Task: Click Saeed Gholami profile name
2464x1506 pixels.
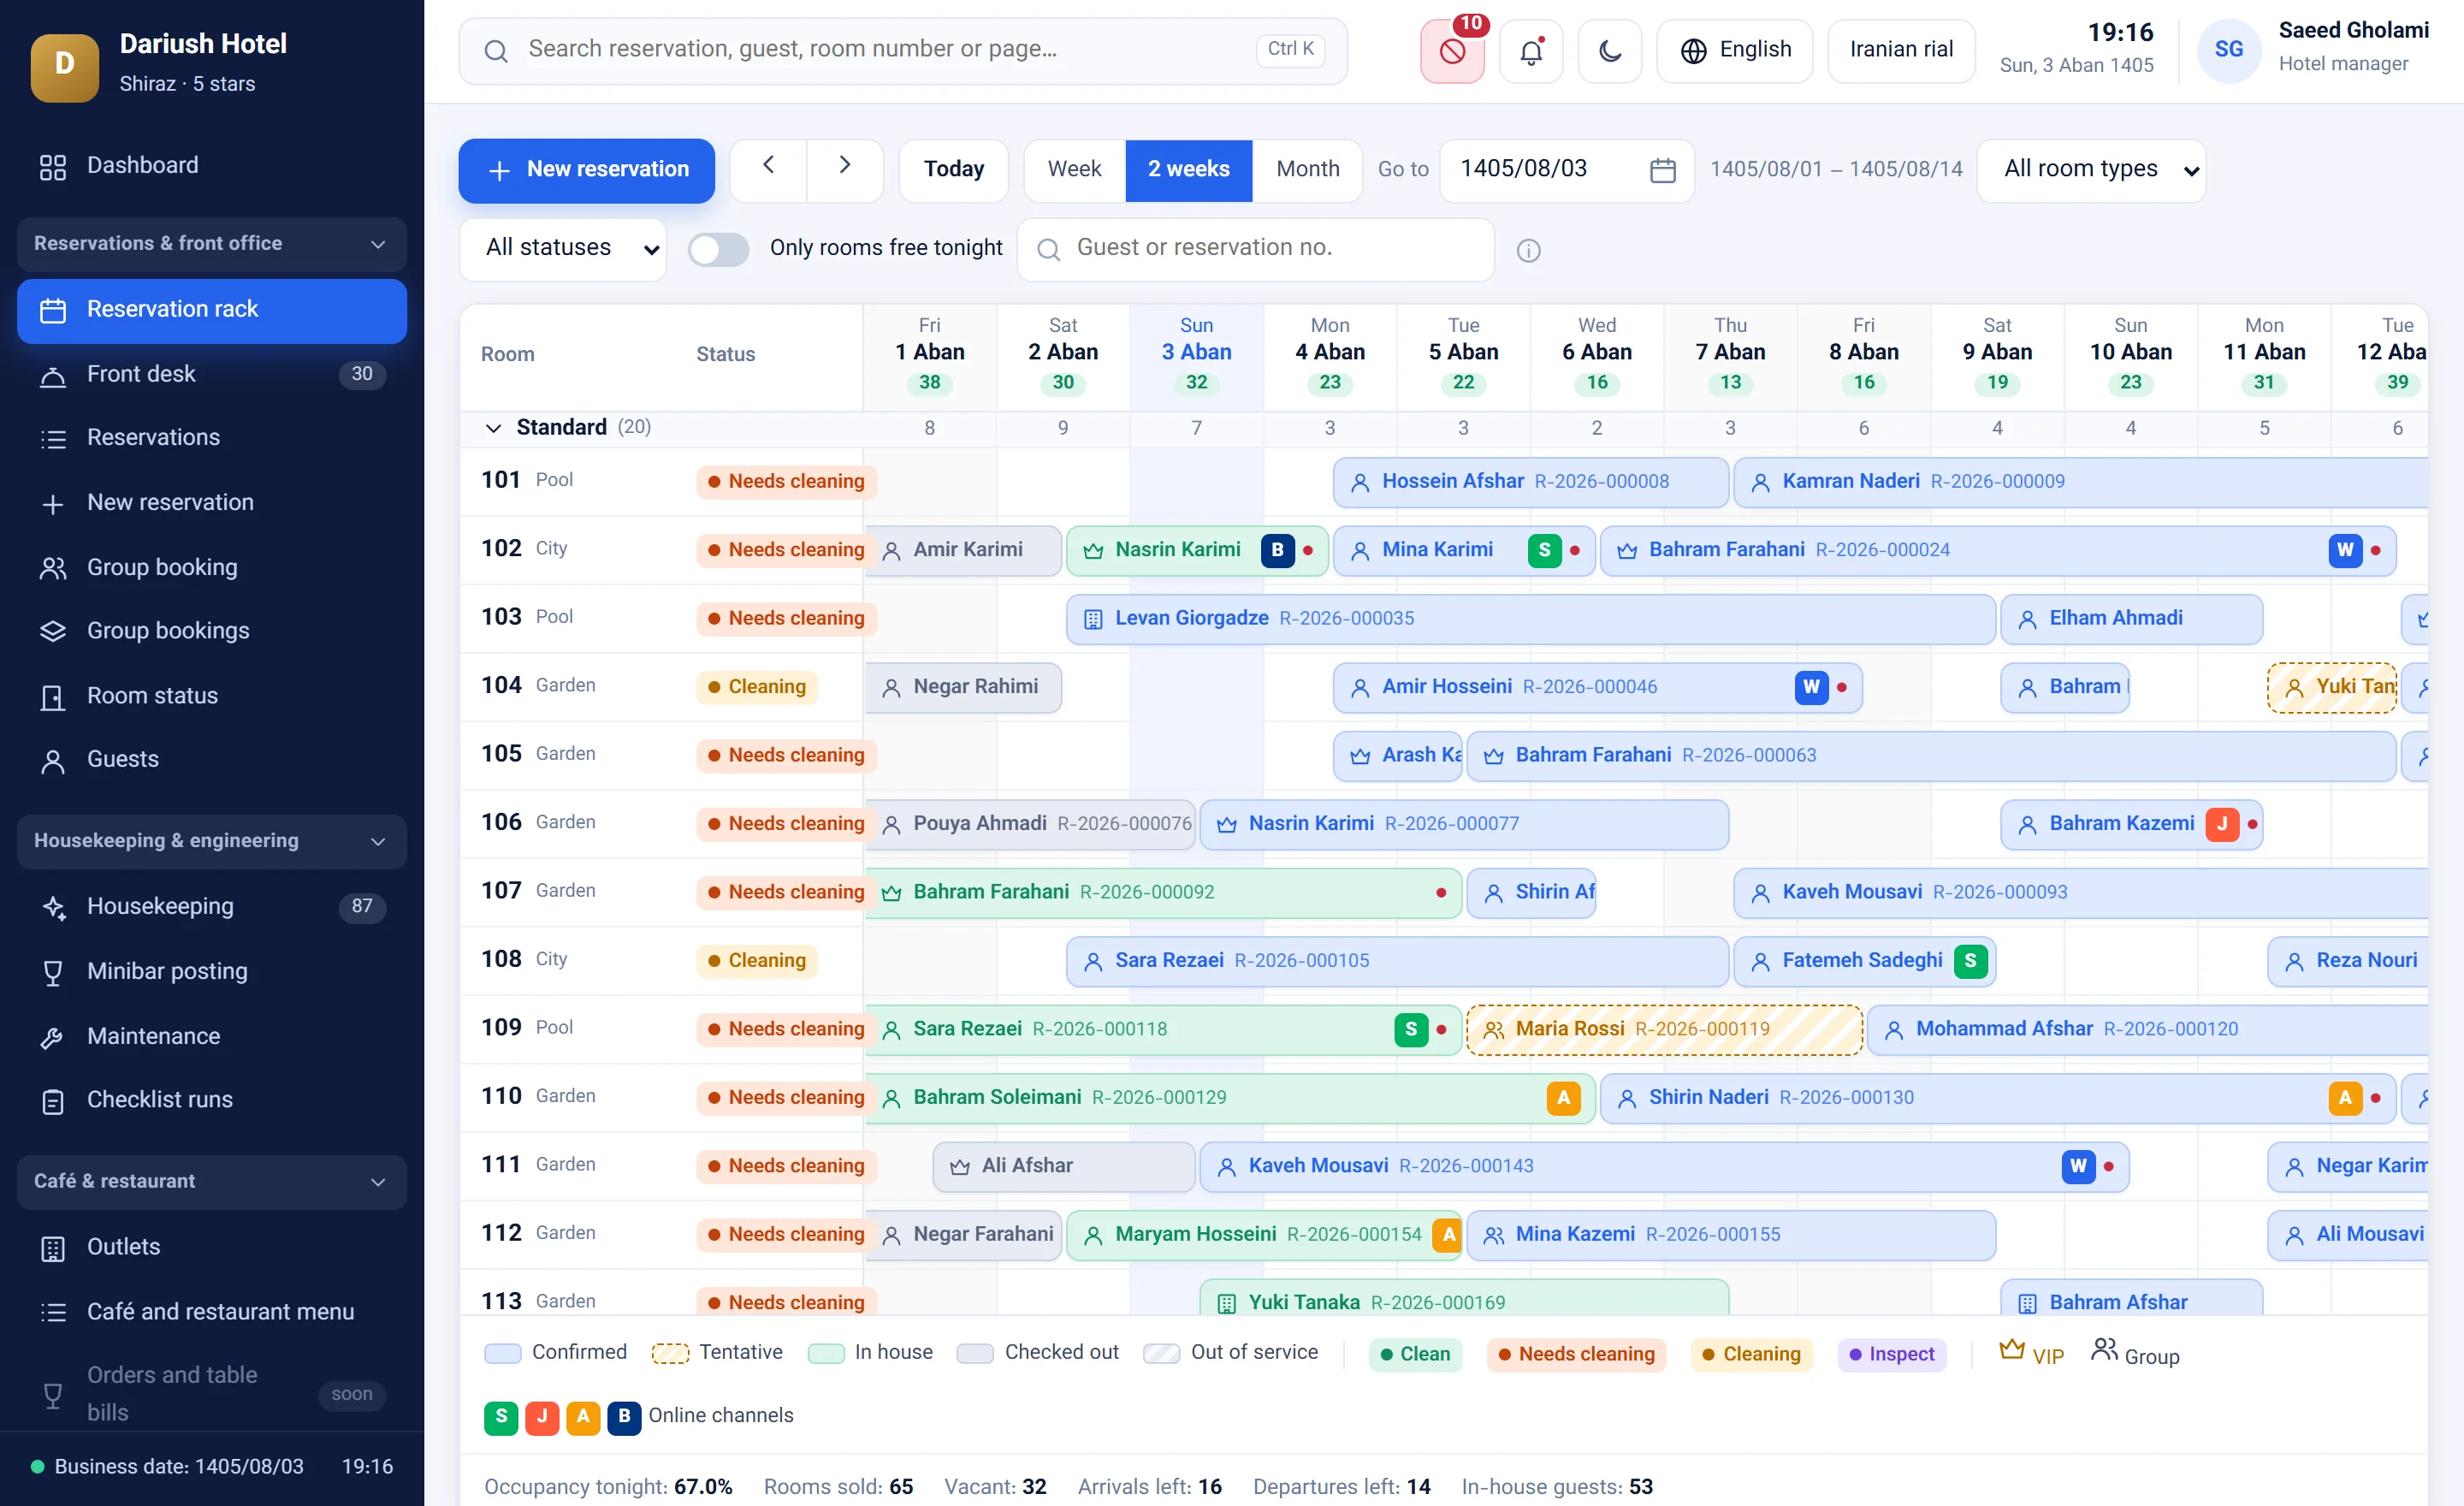Action: click(2353, 31)
